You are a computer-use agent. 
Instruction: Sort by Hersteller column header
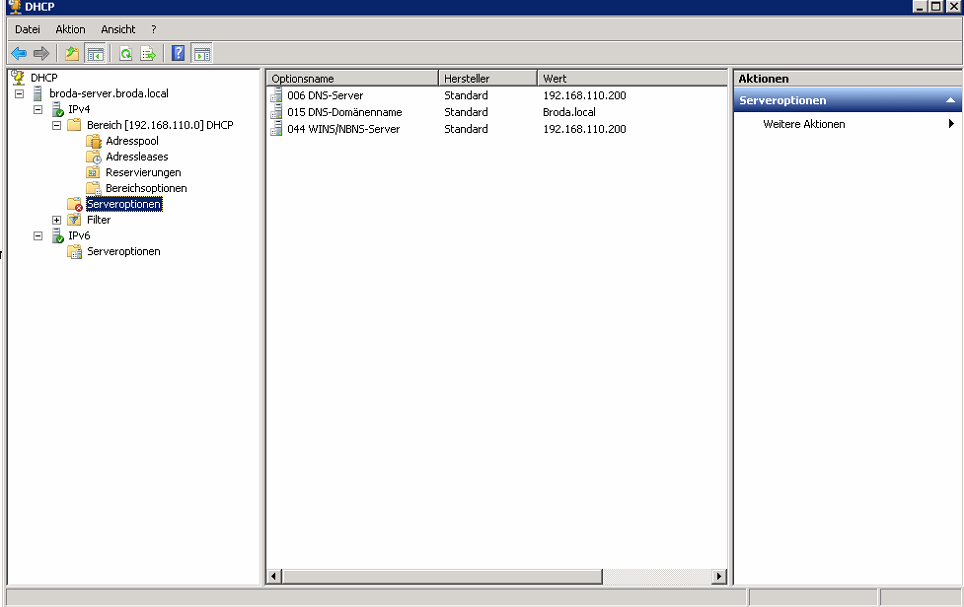coord(488,78)
